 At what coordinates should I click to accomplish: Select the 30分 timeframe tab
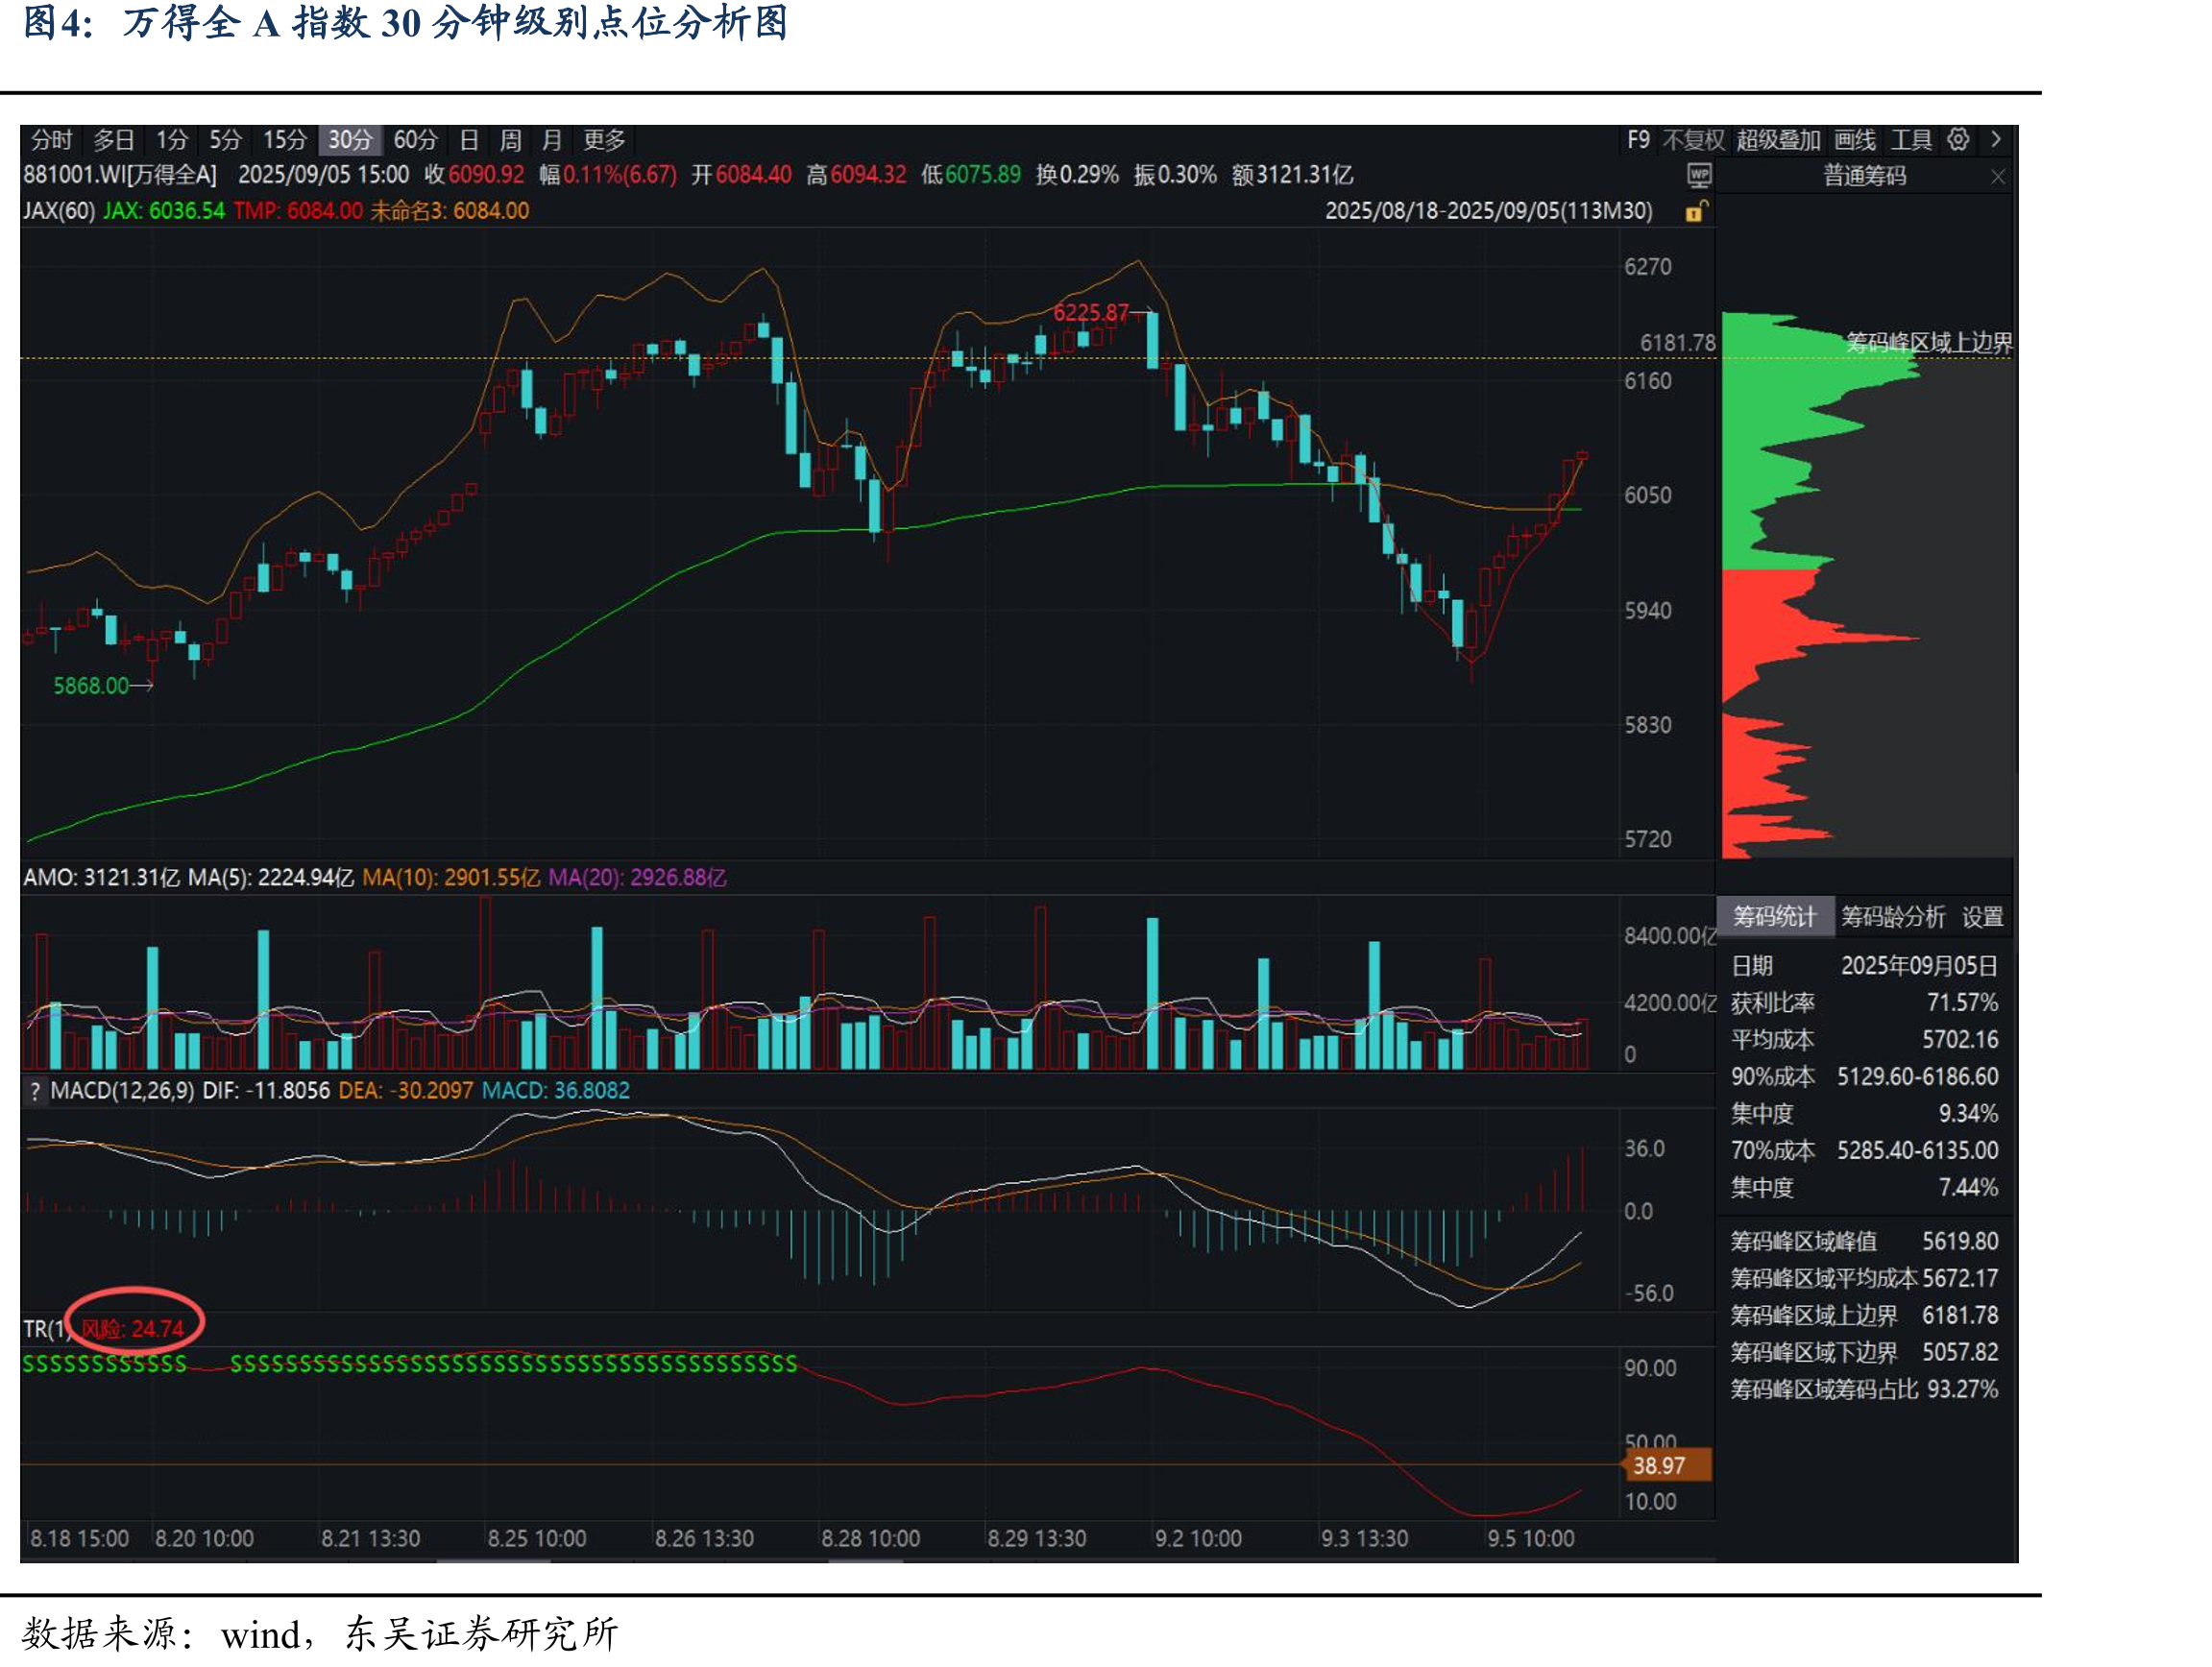(350, 140)
